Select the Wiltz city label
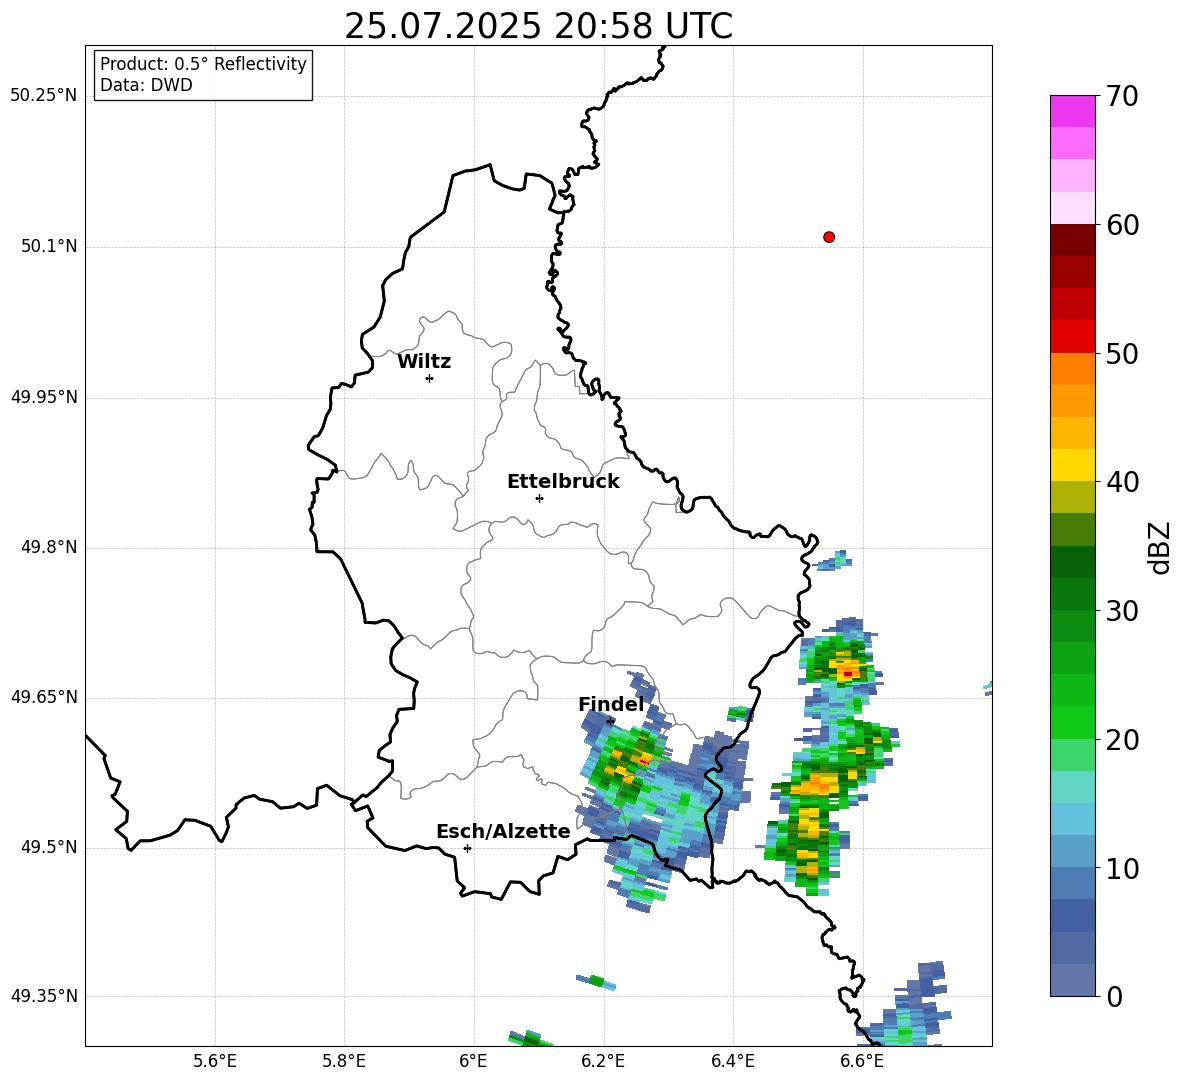Image resolution: width=1184 pixels, height=1081 pixels. 424,362
